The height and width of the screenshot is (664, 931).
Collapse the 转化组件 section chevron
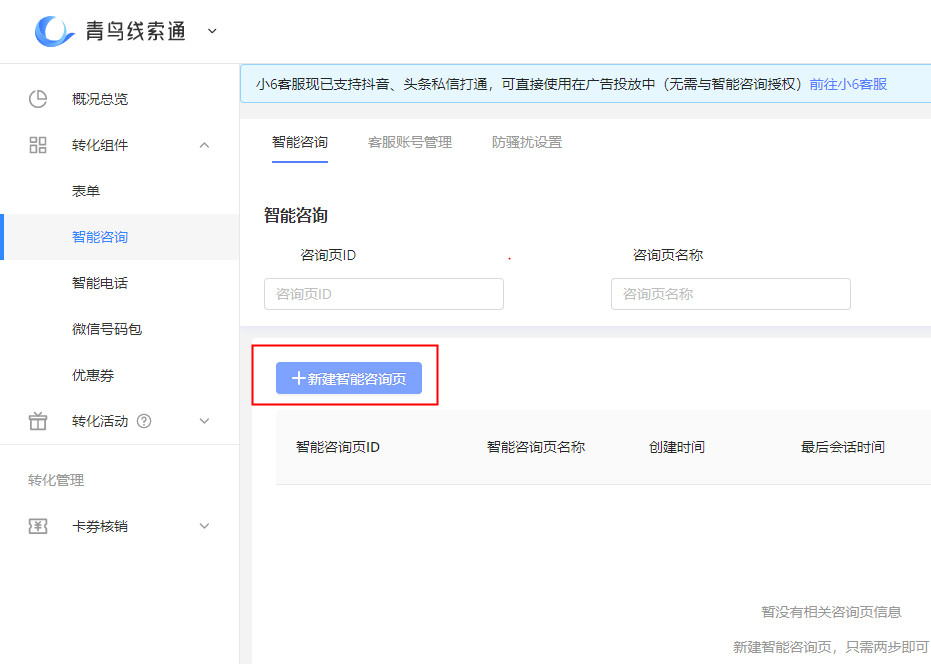(x=204, y=145)
